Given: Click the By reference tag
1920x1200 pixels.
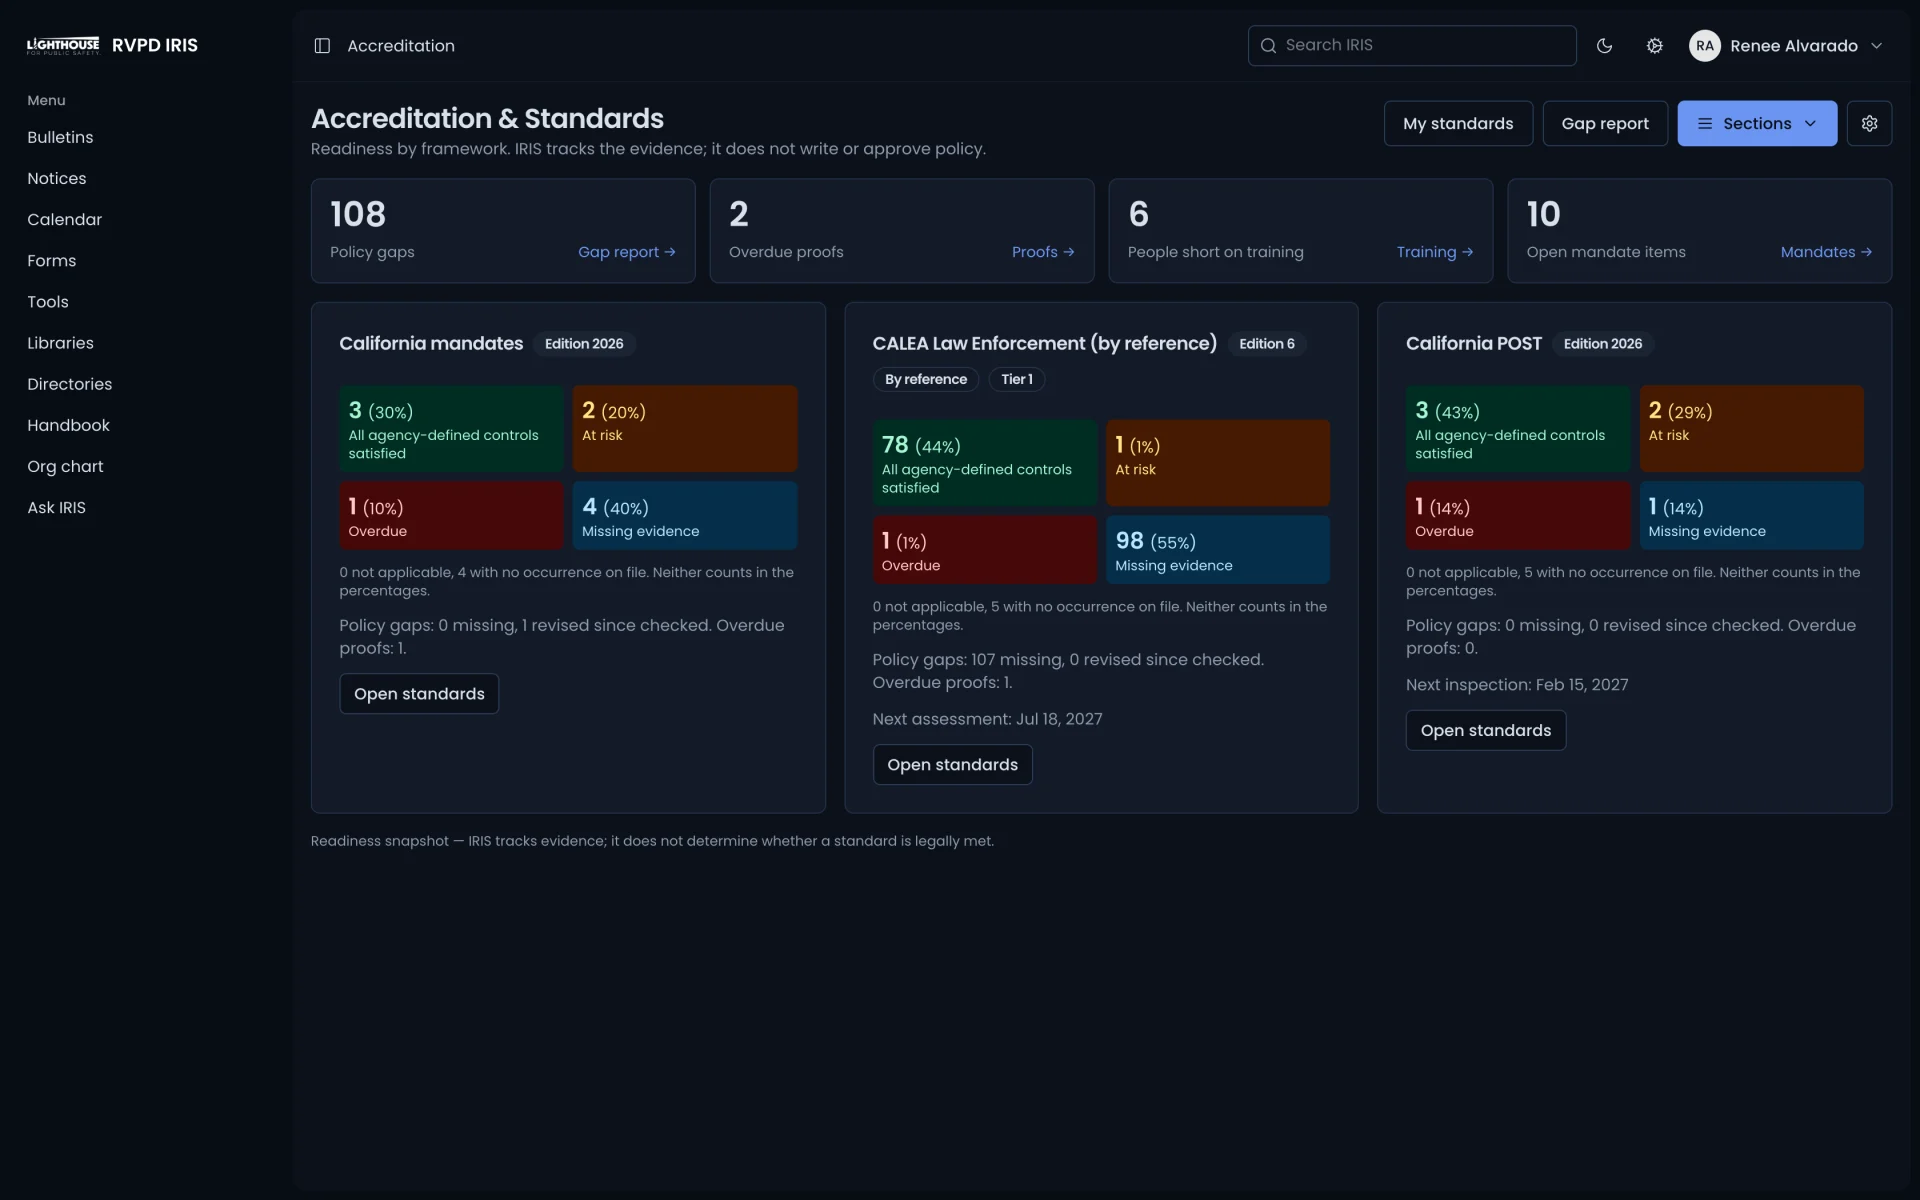Looking at the screenshot, I should pos(925,379).
